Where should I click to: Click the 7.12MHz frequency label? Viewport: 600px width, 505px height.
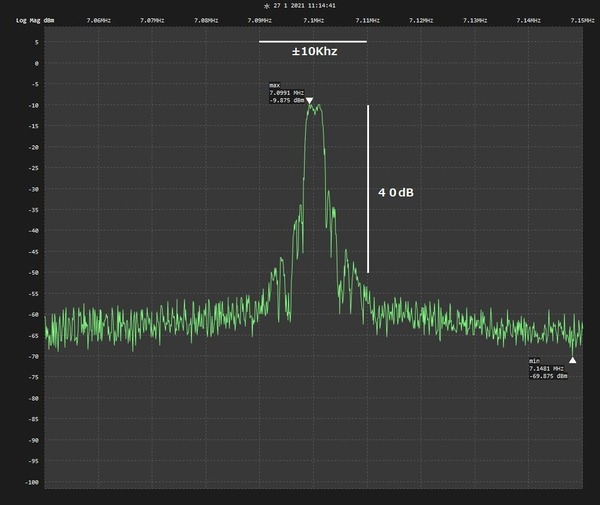point(421,20)
